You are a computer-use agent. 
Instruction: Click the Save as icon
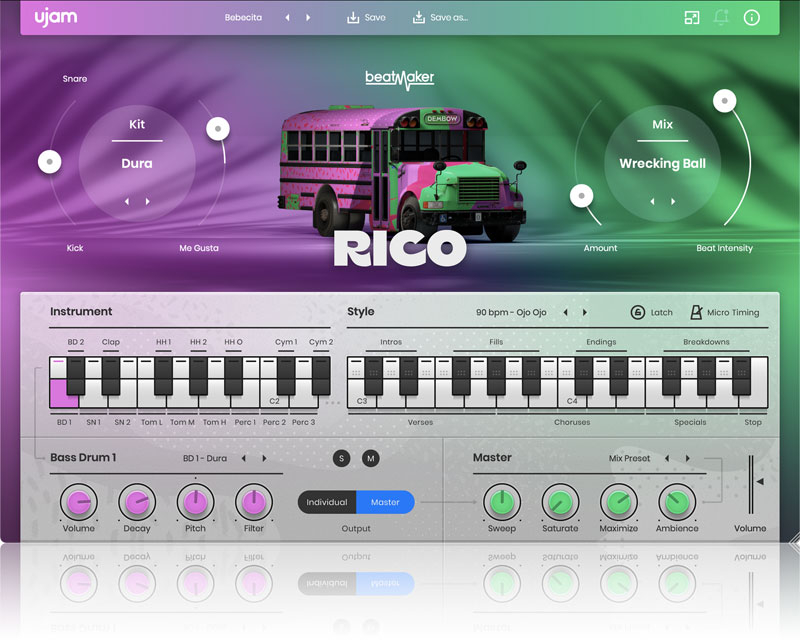[x=418, y=18]
